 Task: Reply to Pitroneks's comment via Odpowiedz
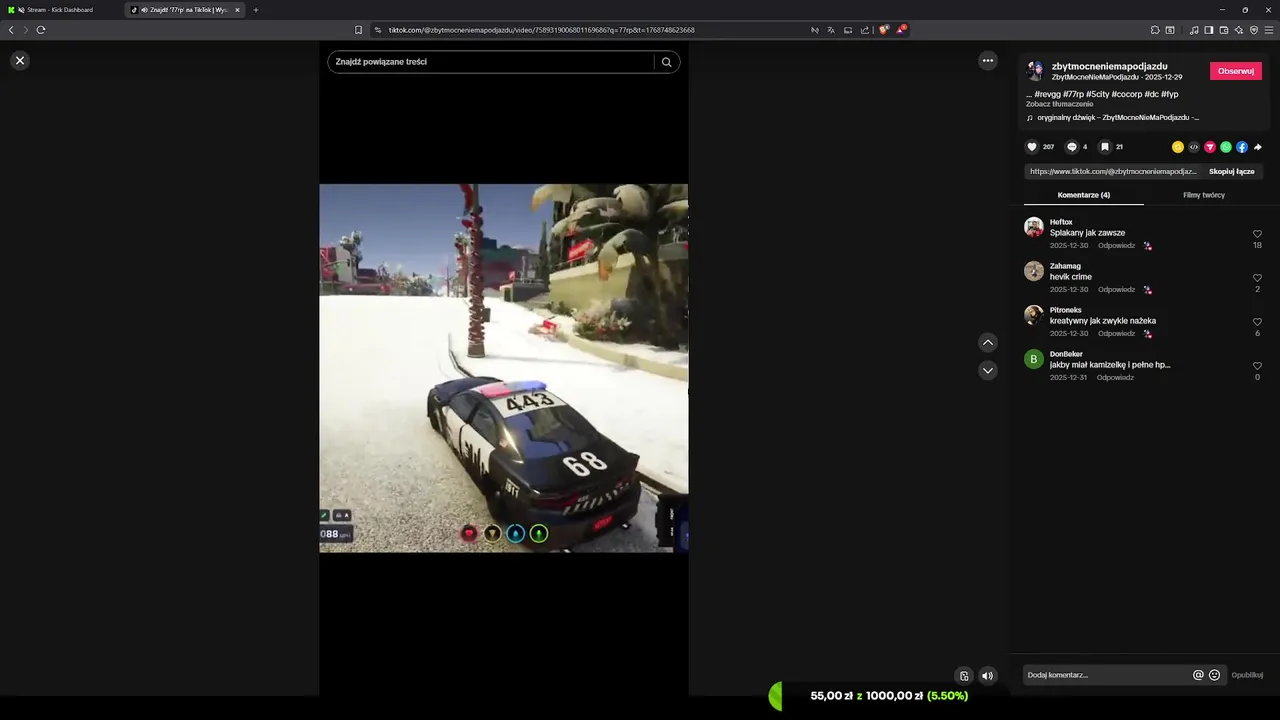click(x=1116, y=334)
